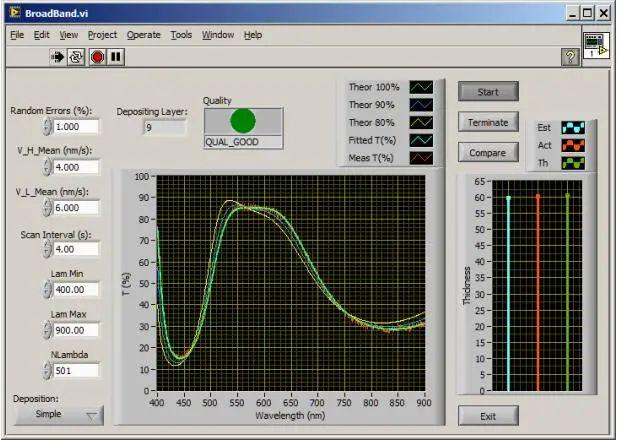Click the NLambda stepper arrows
This screenshot has width=618, height=441.
(47, 371)
